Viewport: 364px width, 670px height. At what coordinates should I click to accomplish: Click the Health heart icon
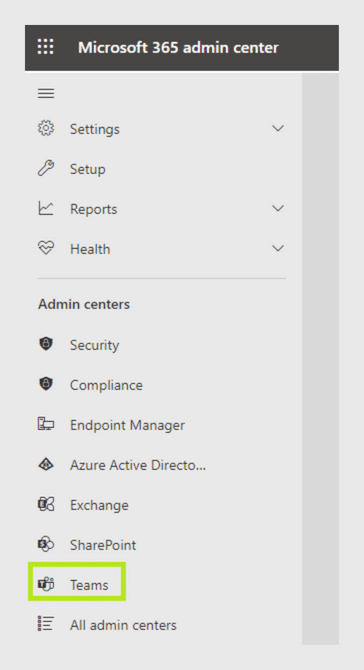tap(46, 248)
